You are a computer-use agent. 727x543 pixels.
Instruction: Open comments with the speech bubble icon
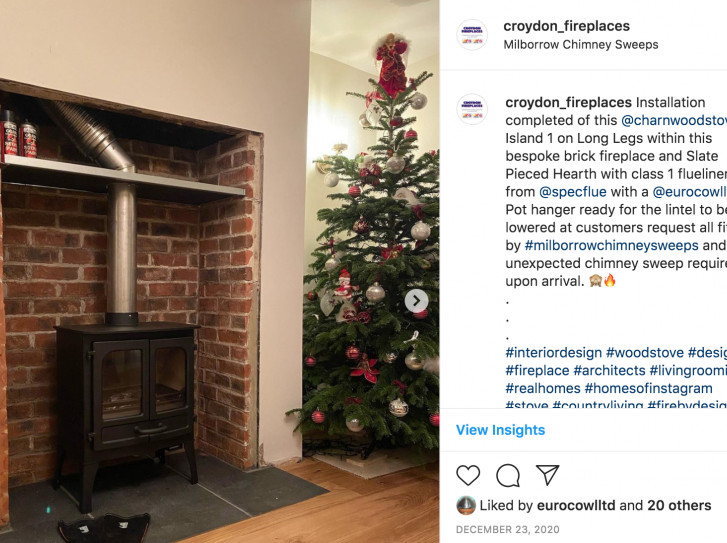508,475
